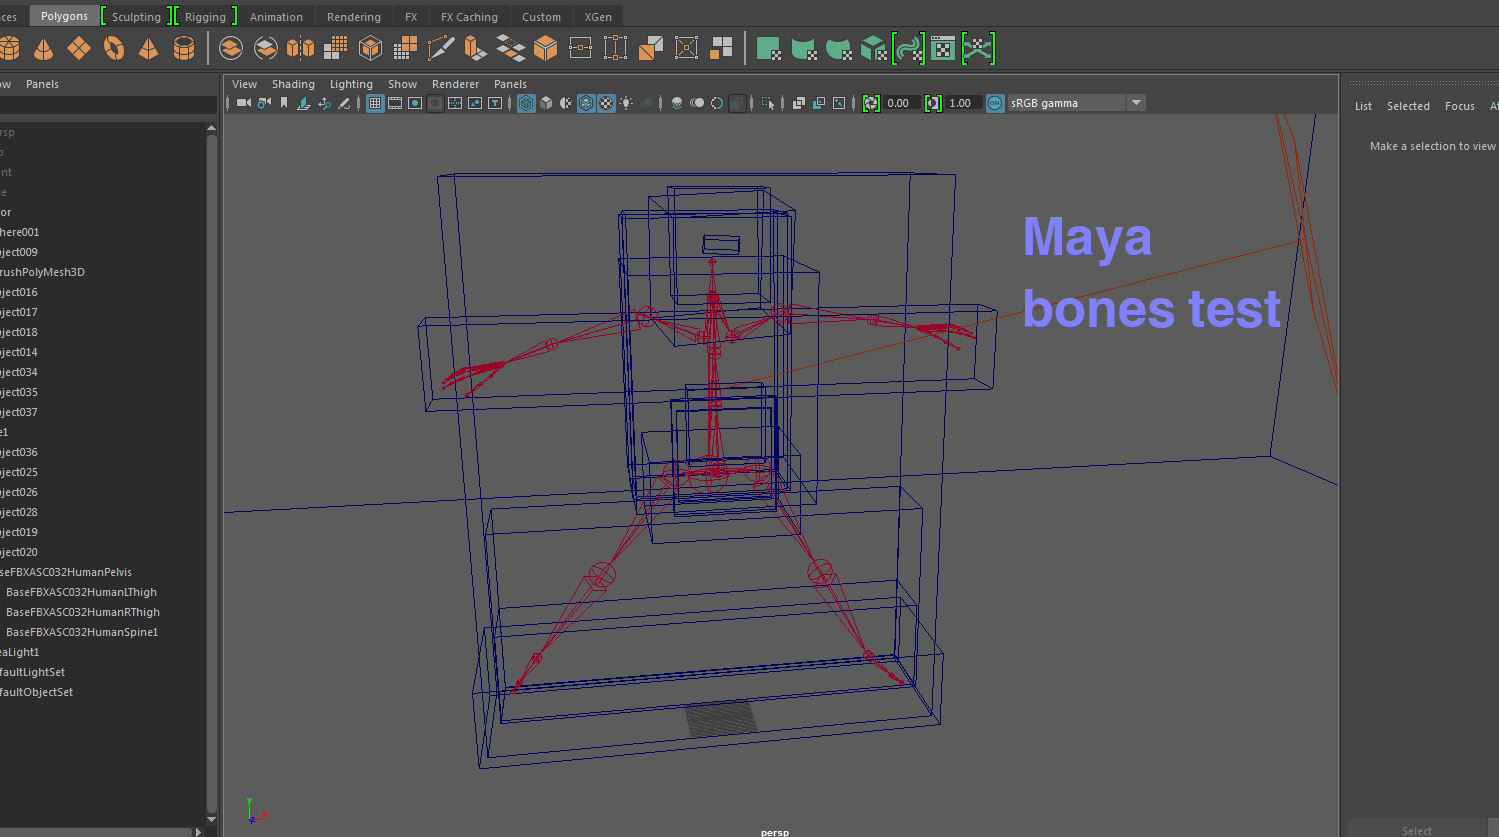Click Focus in the Attribute Editor
The image size is (1499, 837).
click(x=1460, y=106)
